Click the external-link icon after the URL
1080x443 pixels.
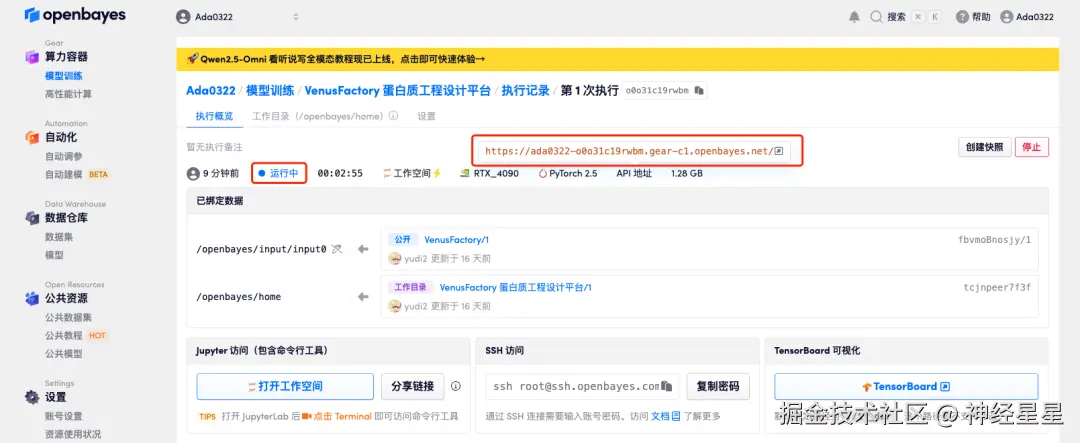[x=779, y=152]
